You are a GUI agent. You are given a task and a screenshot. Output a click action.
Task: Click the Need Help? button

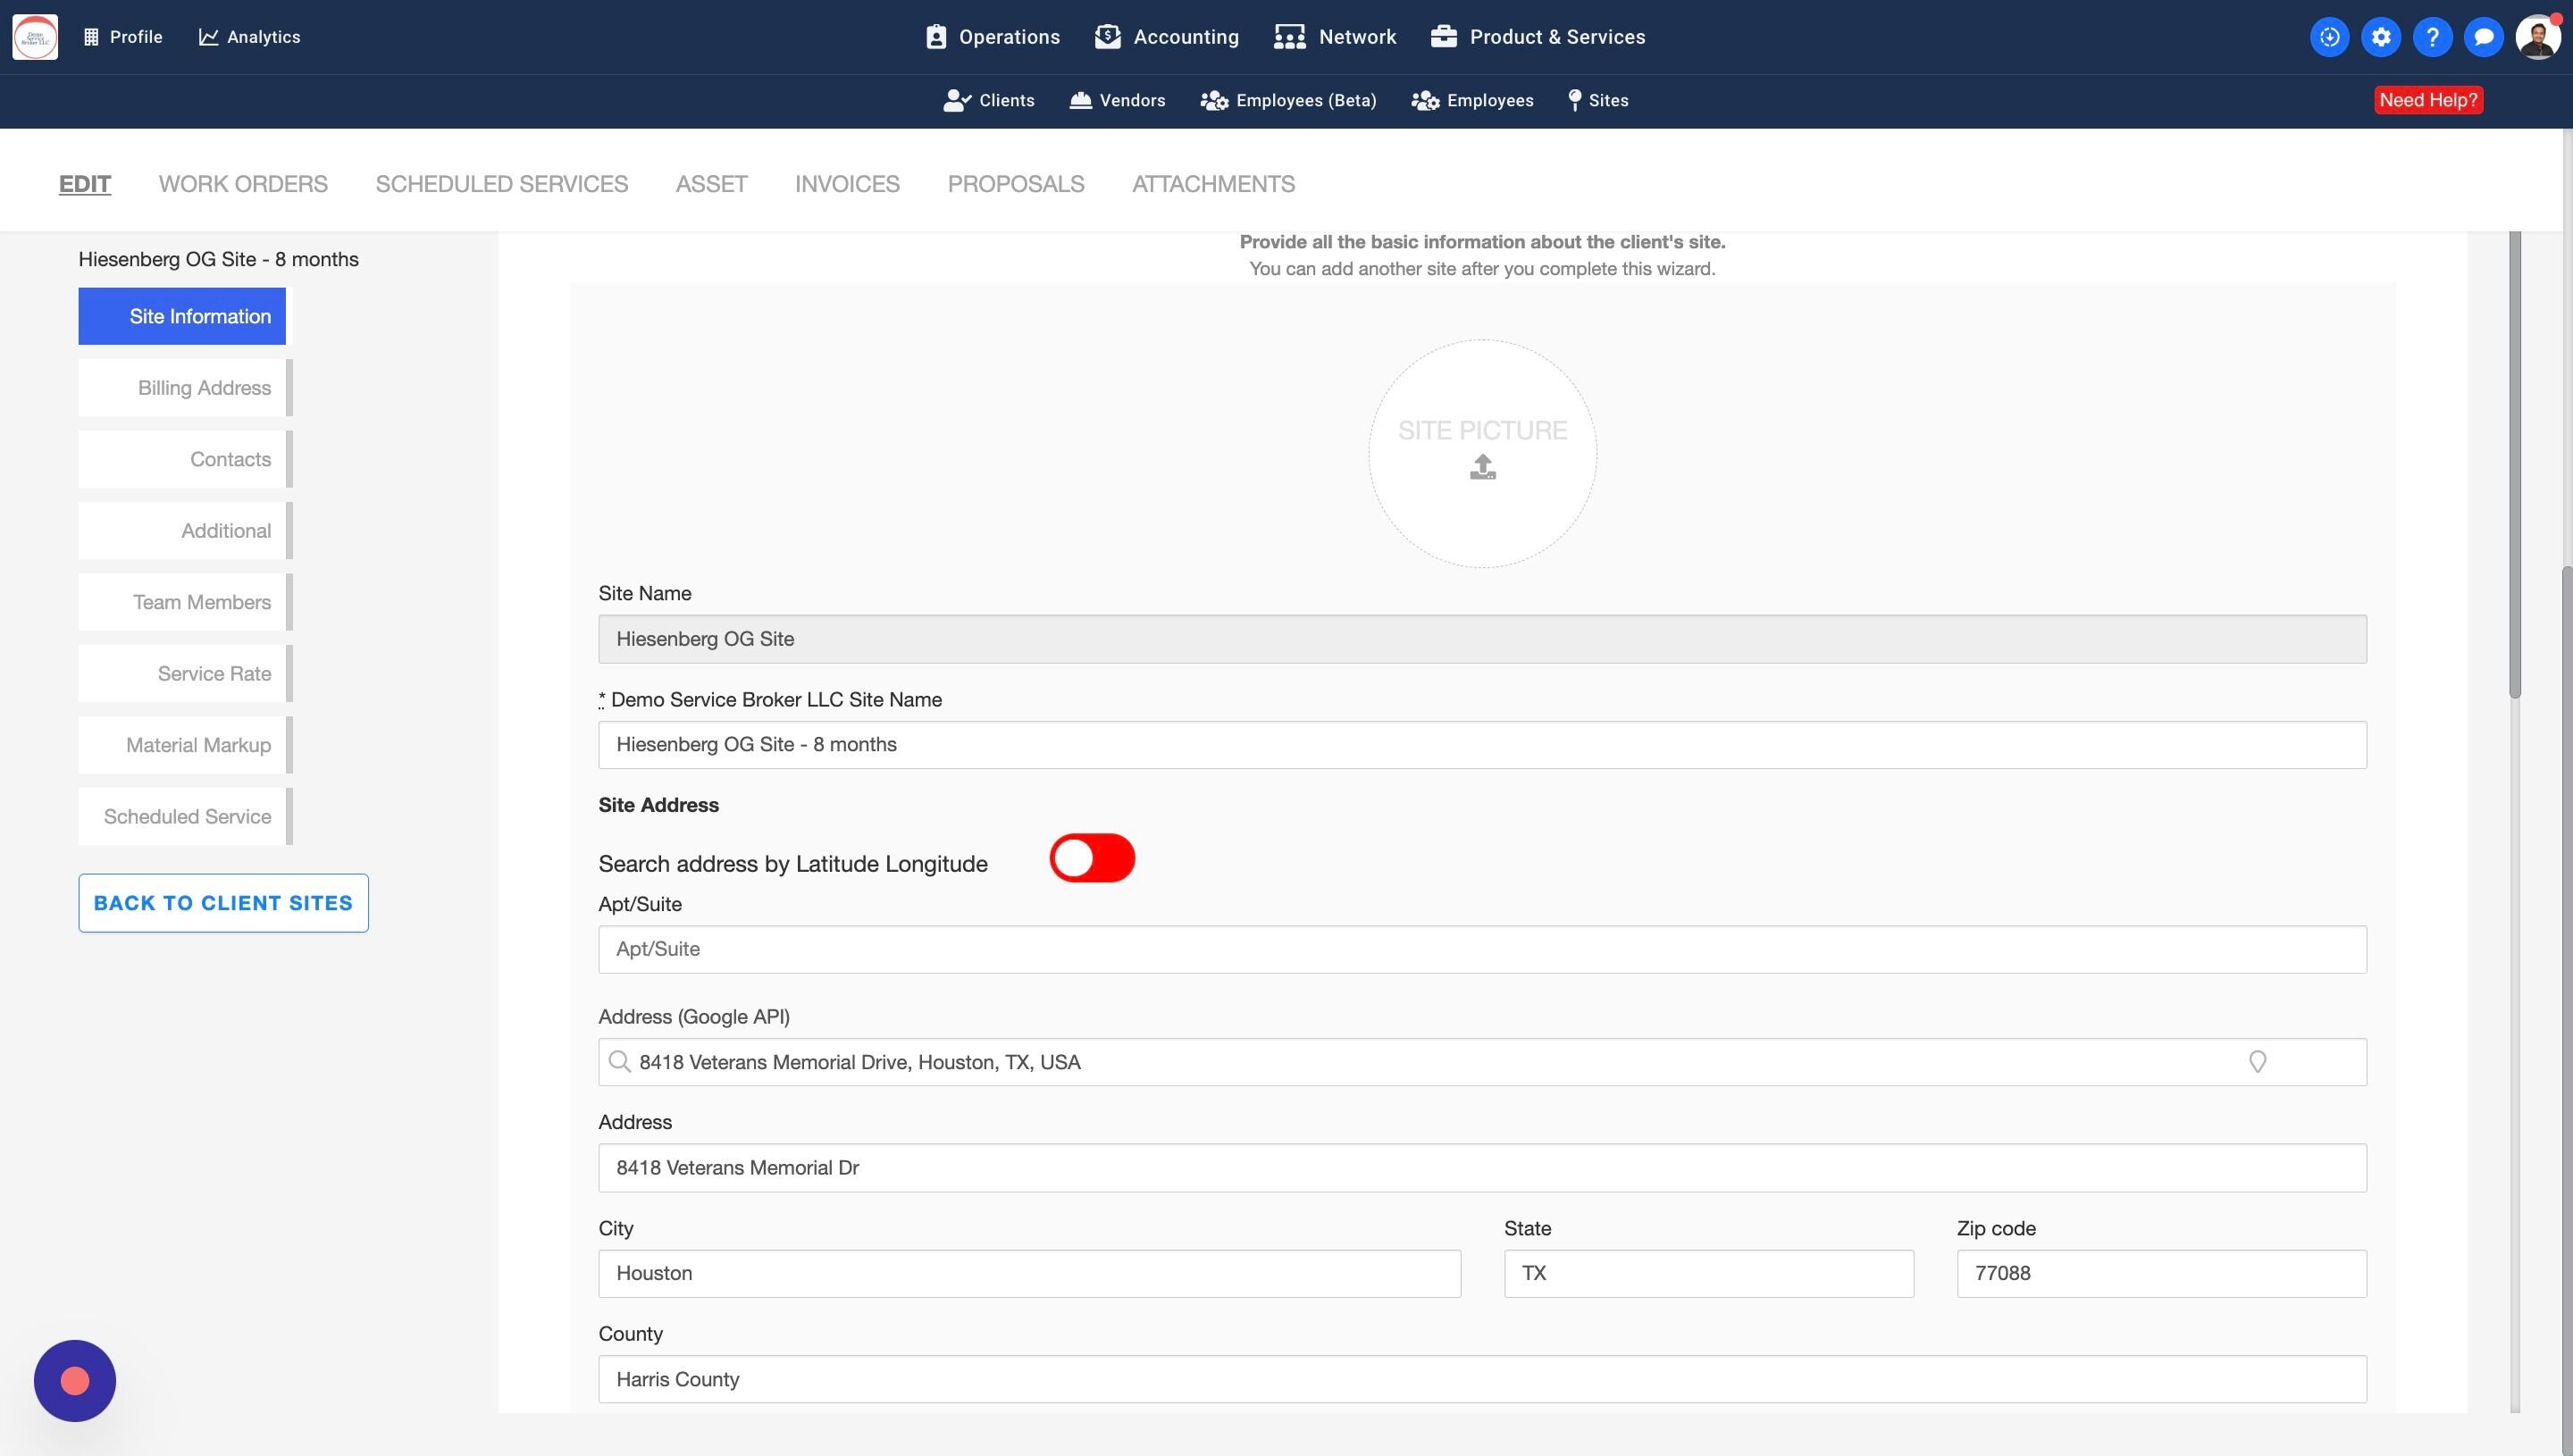click(x=2428, y=100)
